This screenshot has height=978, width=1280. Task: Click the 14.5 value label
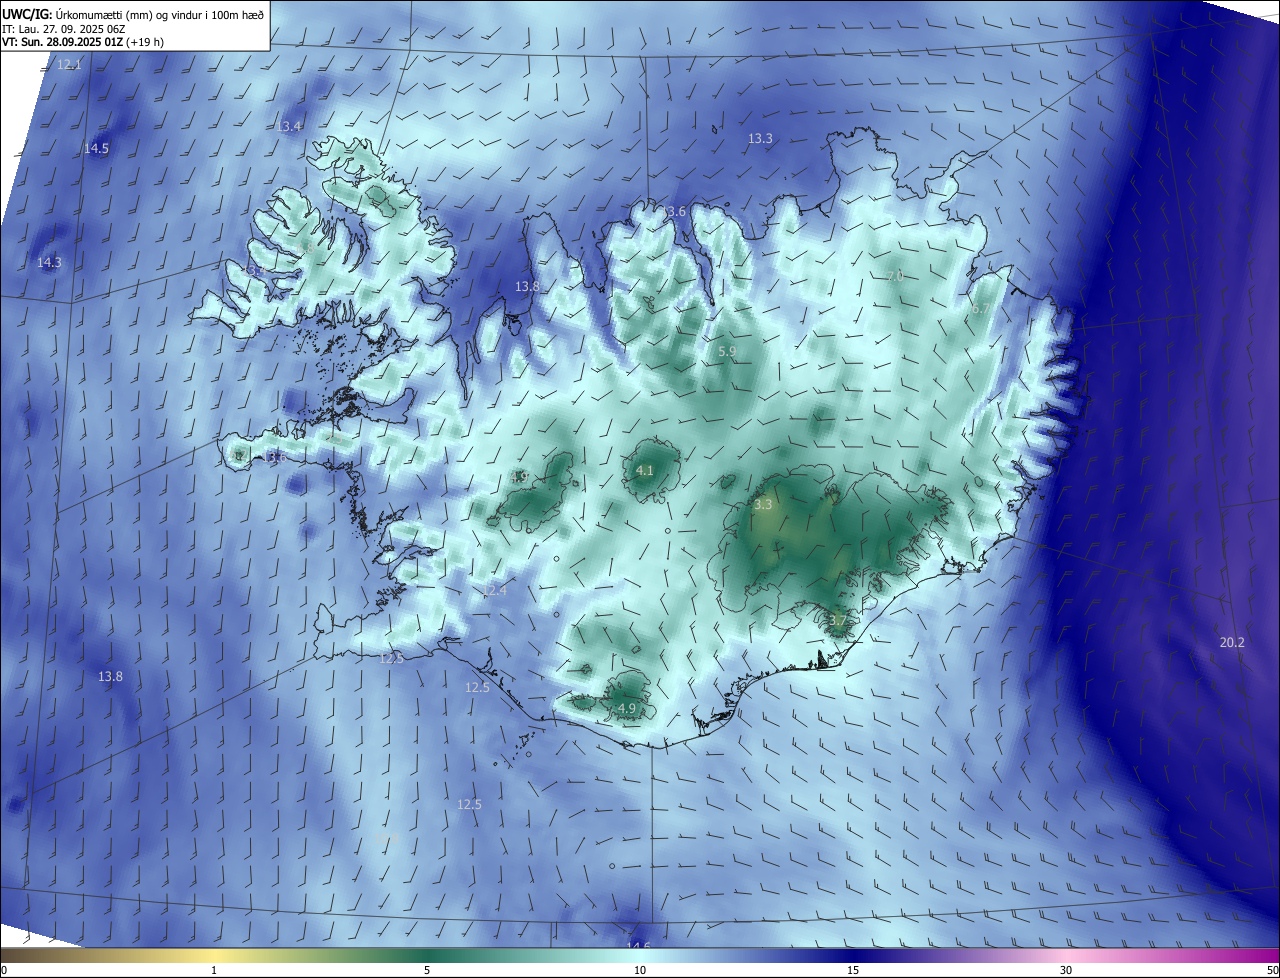[97, 148]
